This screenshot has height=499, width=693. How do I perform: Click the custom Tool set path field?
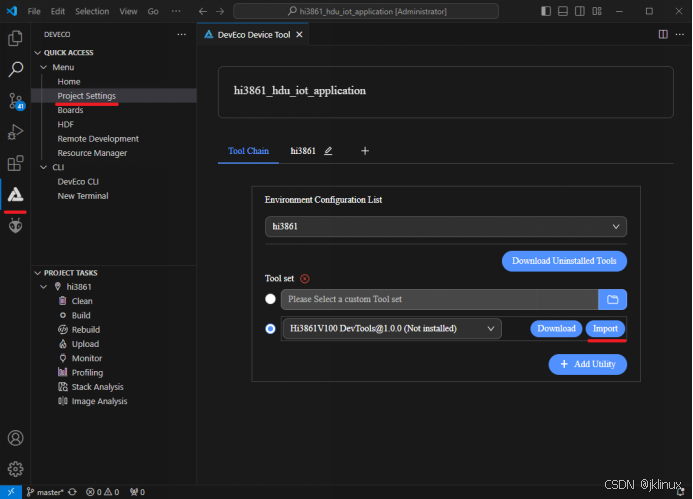(440, 300)
